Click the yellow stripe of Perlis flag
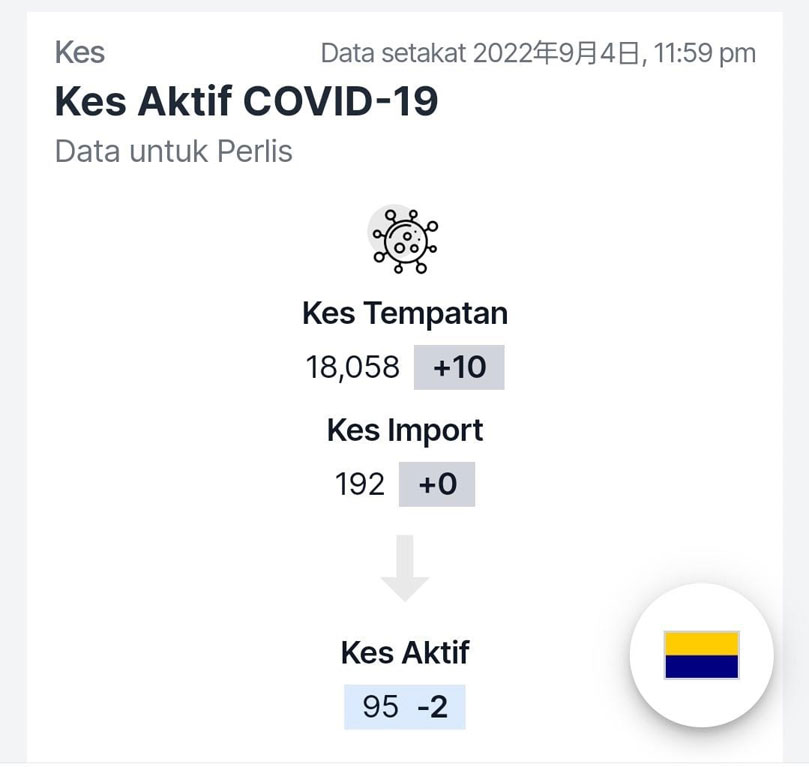 701,643
